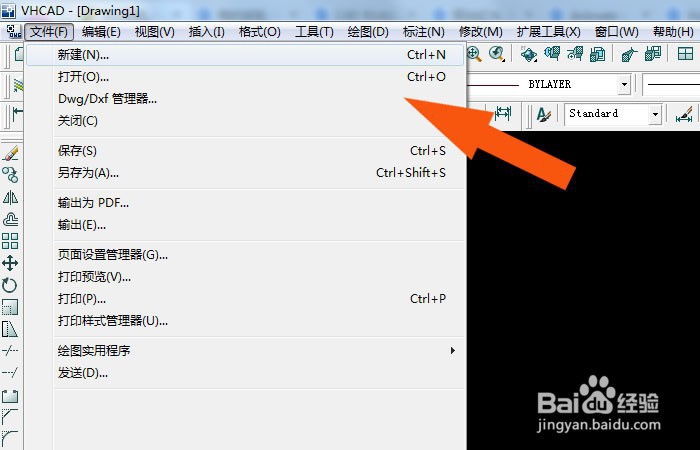Image resolution: width=700 pixels, height=450 pixels.
Task: Select the Trim tool
Action: (x=10, y=350)
